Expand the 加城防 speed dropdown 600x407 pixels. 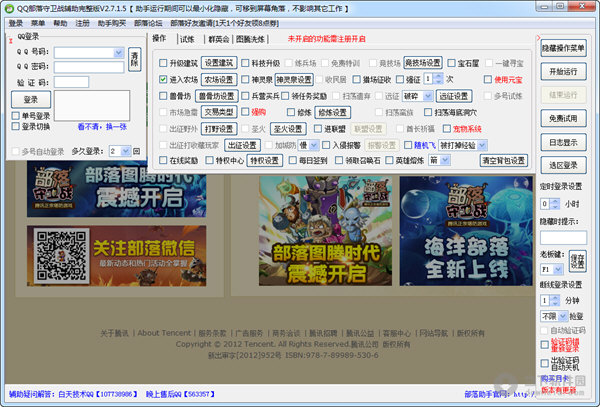click(313, 145)
